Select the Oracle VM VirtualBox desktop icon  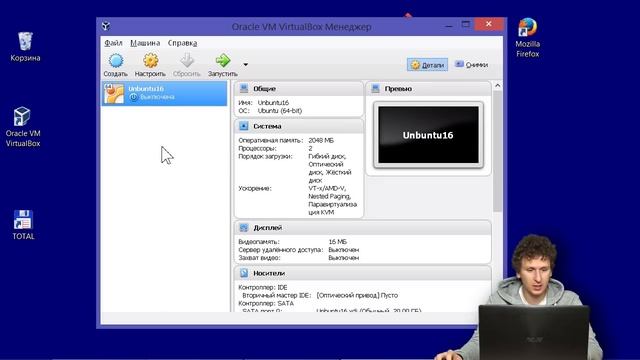pos(23,127)
